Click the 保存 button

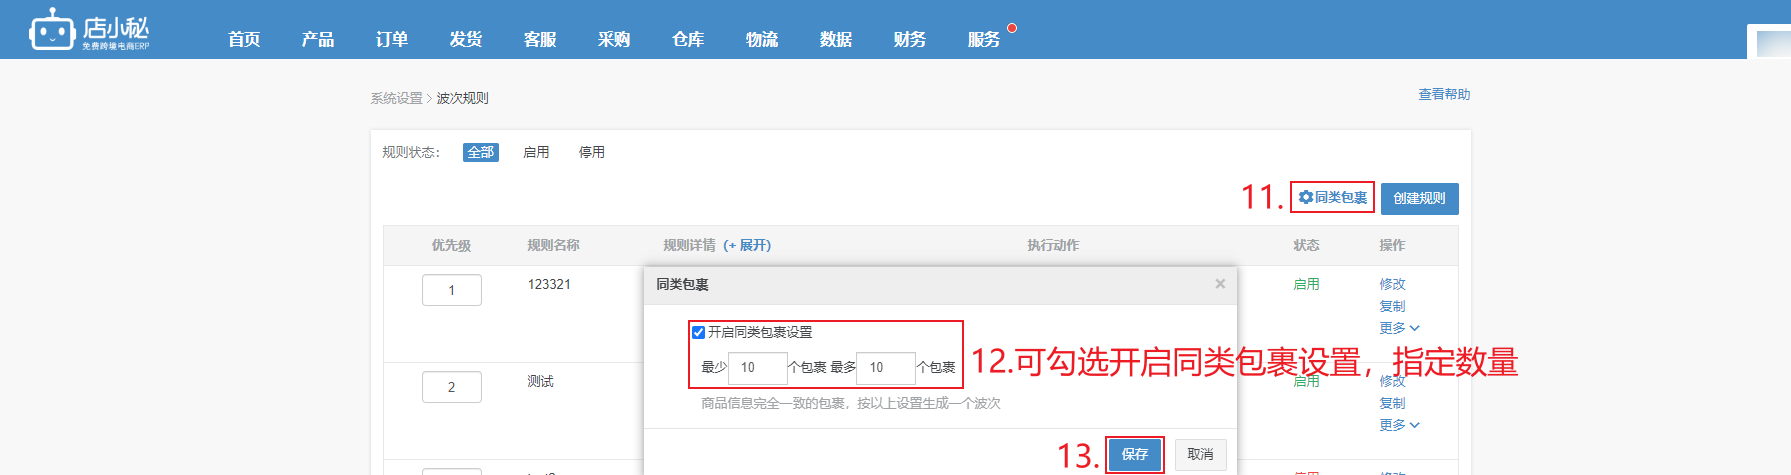(x=1135, y=454)
